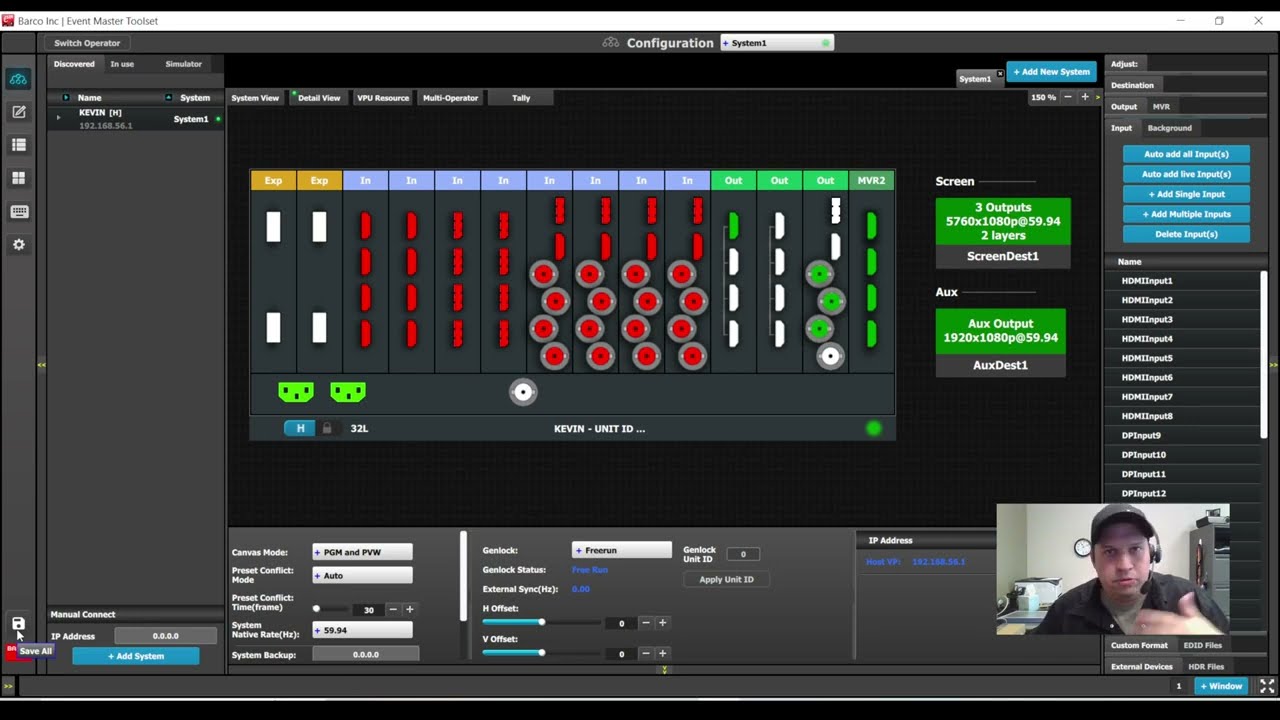The width and height of the screenshot is (1280, 720).
Task: Click the Add Multiple Inputs button
Action: point(1186,214)
